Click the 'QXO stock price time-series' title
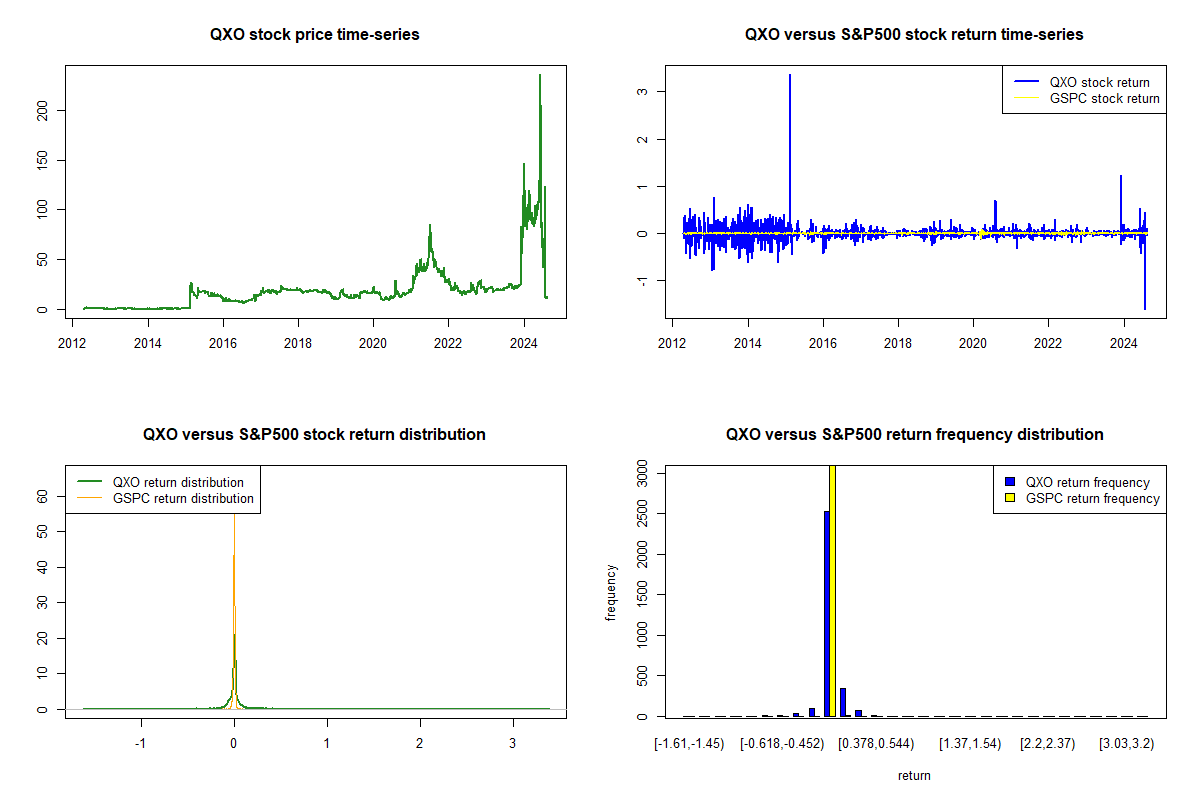The width and height of the screenshot is (1200, 800). click(314, 34)
